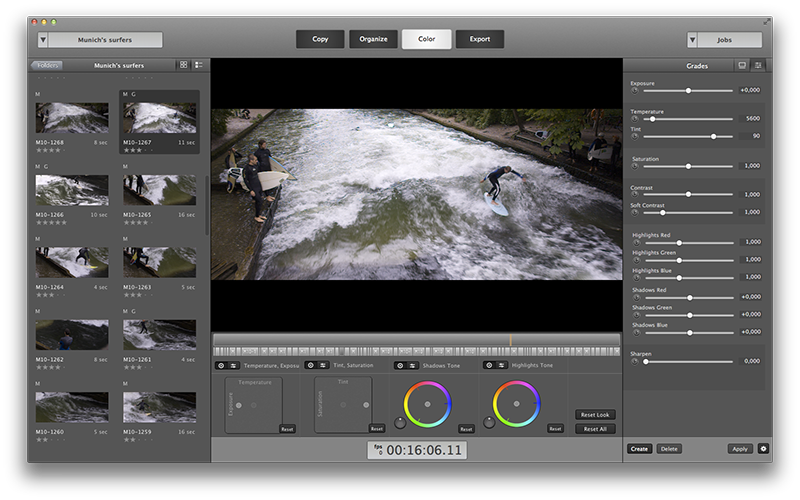This screenshot has width=800, height=500.
Task: Set third star rating on clip M10-1267
Action: coord(139,151)
